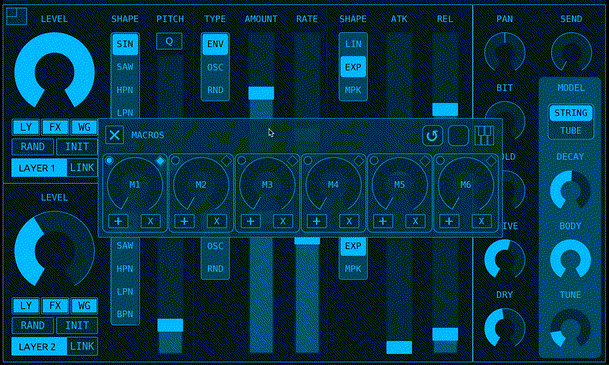Click the PAN knob
The image size is (609, 365).
(505, 52)
